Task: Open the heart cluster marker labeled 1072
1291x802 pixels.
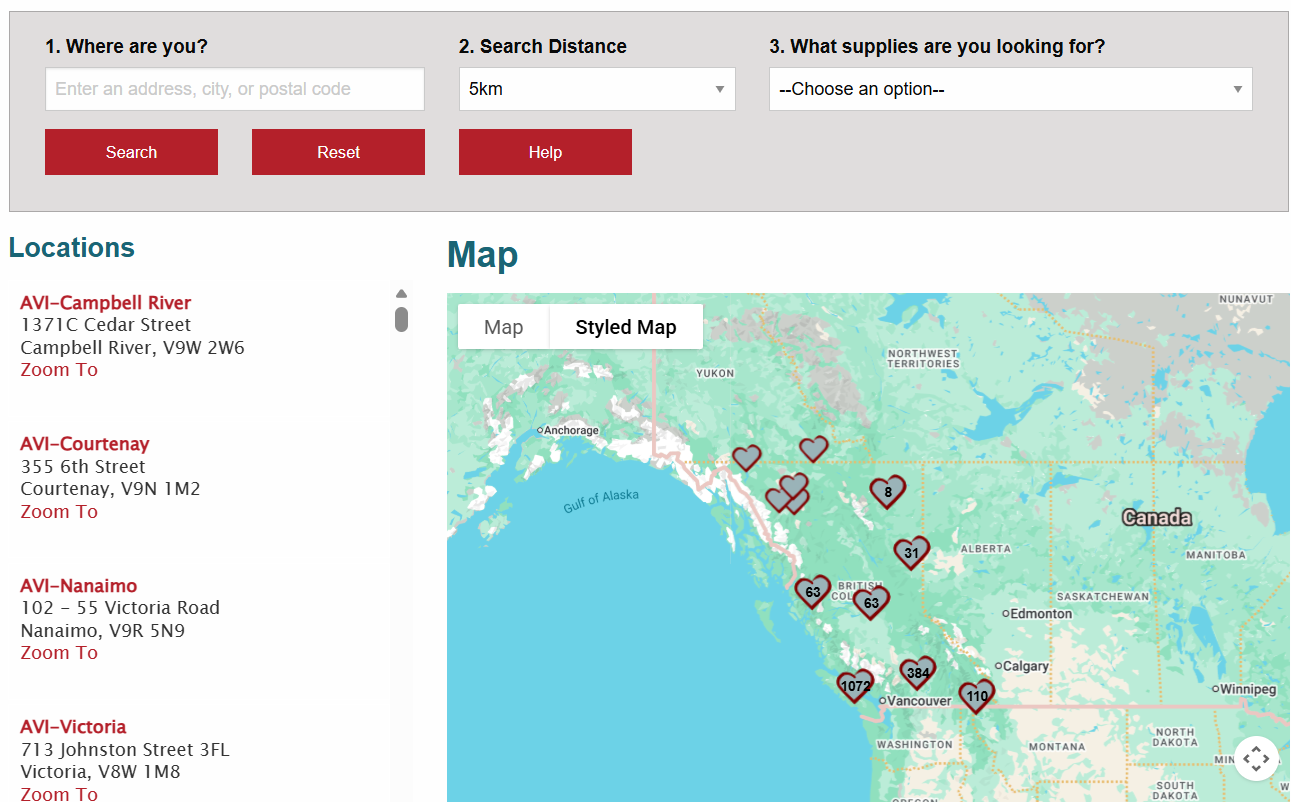Action: click(855, 686)
